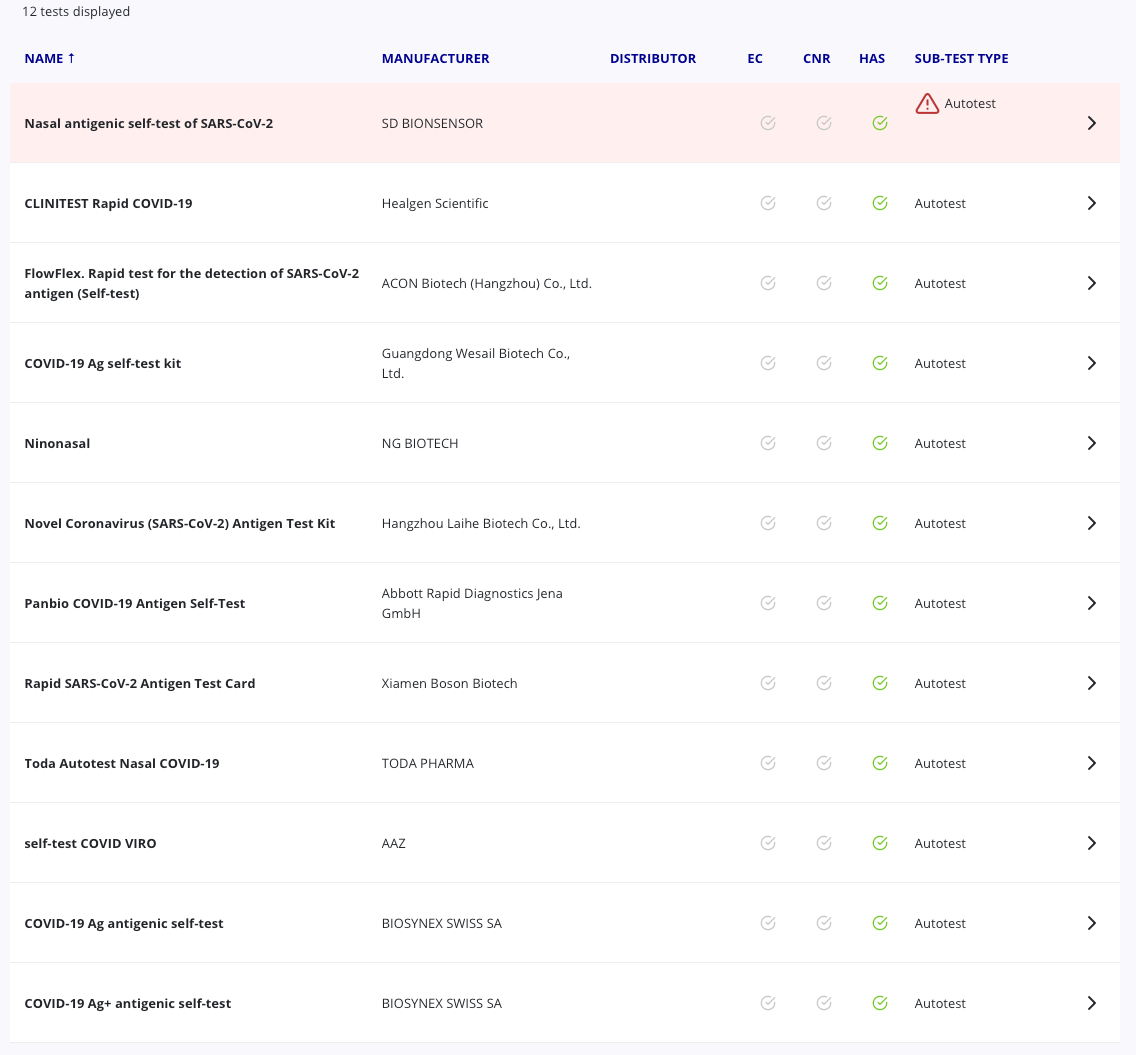
Task: Sort by DISTRIBUTOR column header
Action: (653, 59)
